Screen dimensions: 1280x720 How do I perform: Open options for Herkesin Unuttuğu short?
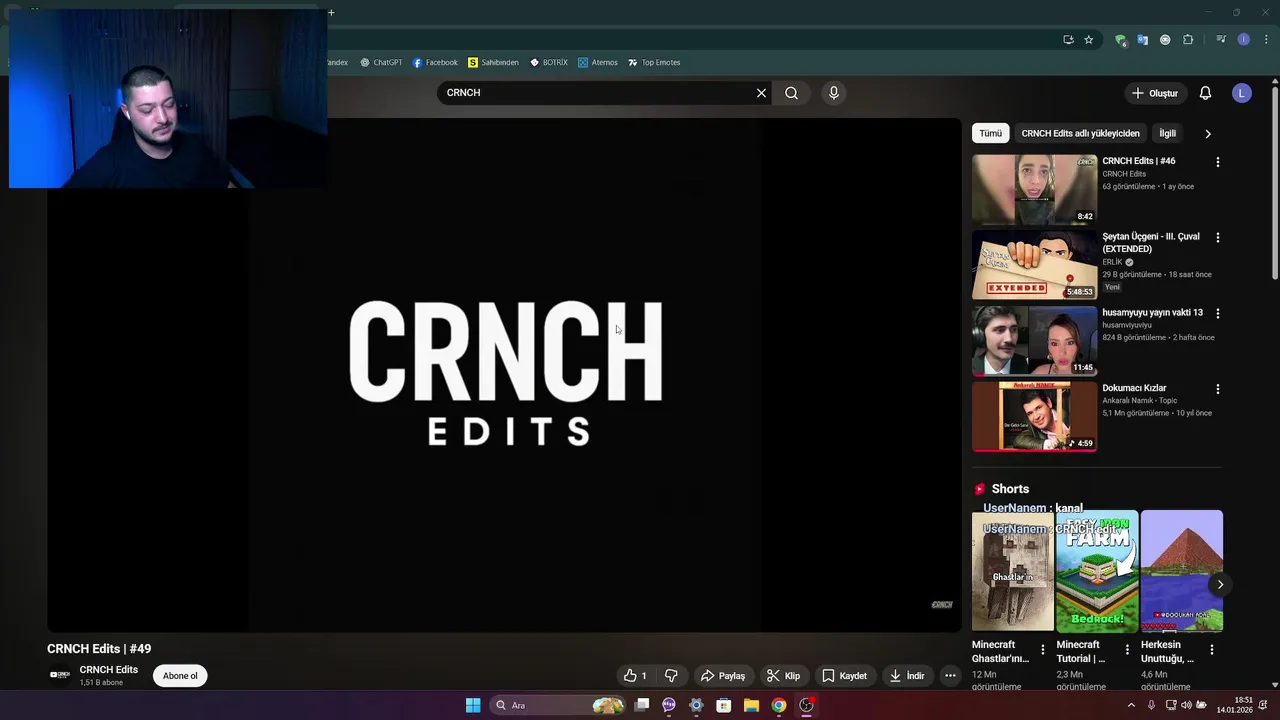1211,650
